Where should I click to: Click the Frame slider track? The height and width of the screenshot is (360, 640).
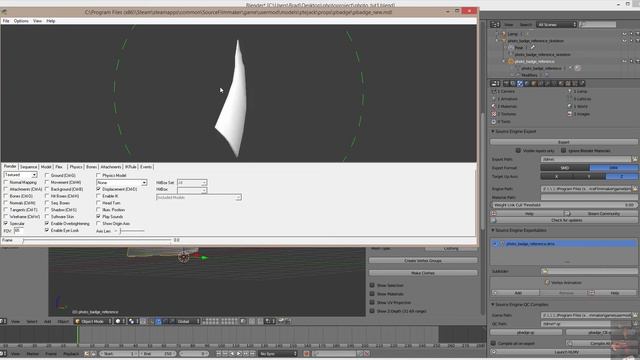97,240
